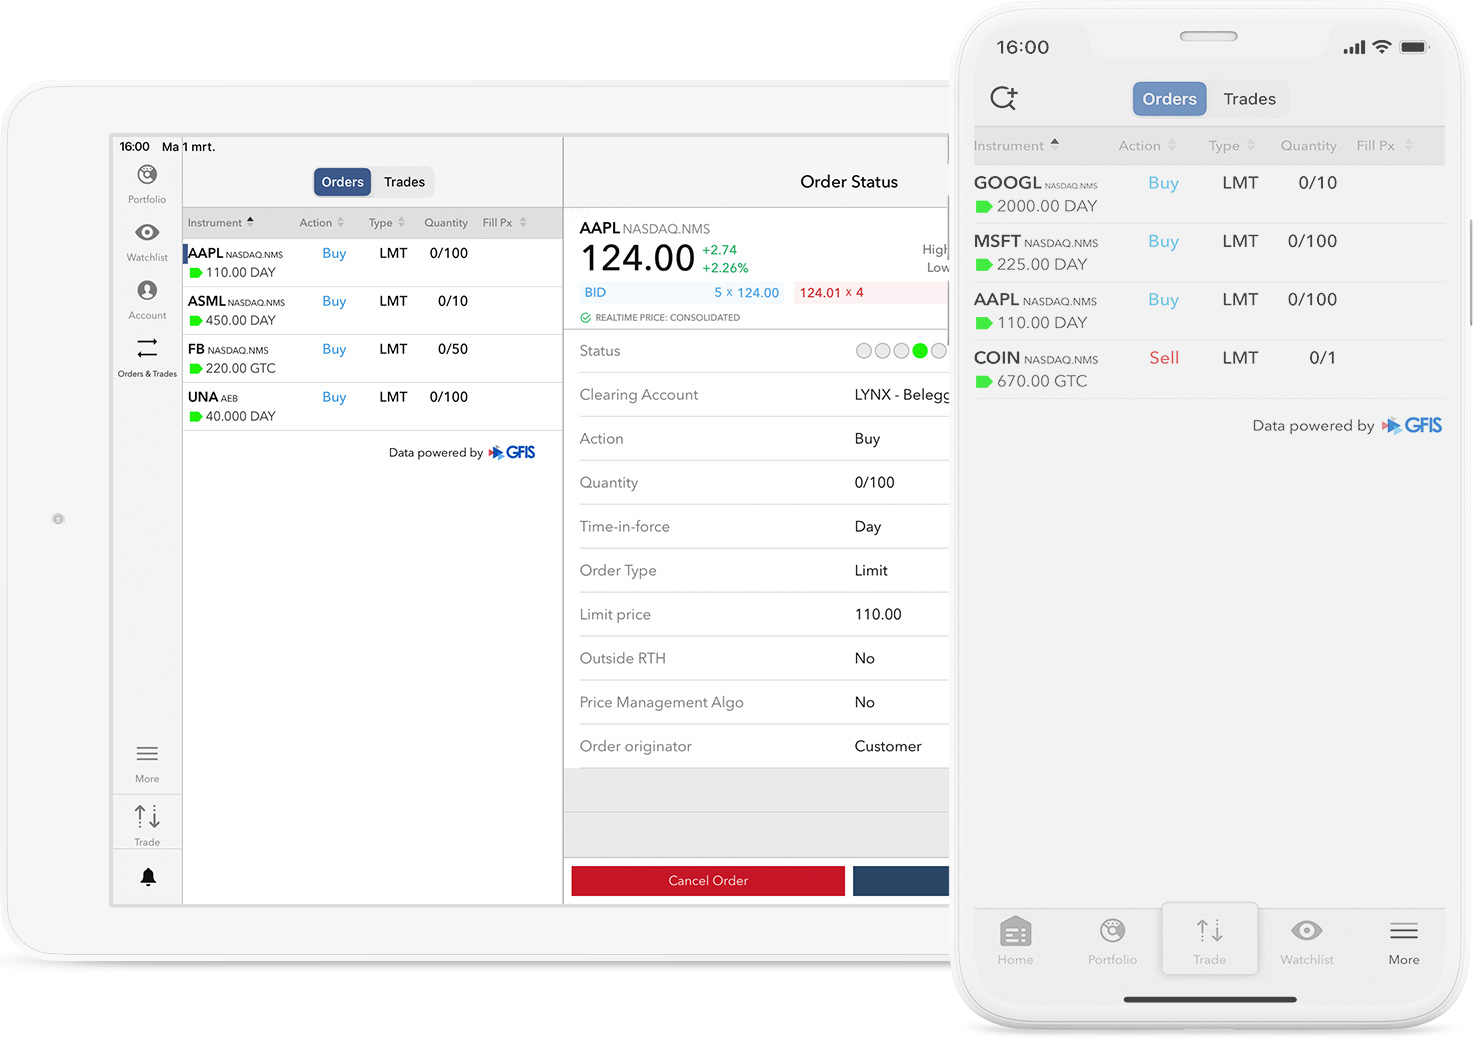Open Watchlist in the phone bottom bar

coord(1306,940)
